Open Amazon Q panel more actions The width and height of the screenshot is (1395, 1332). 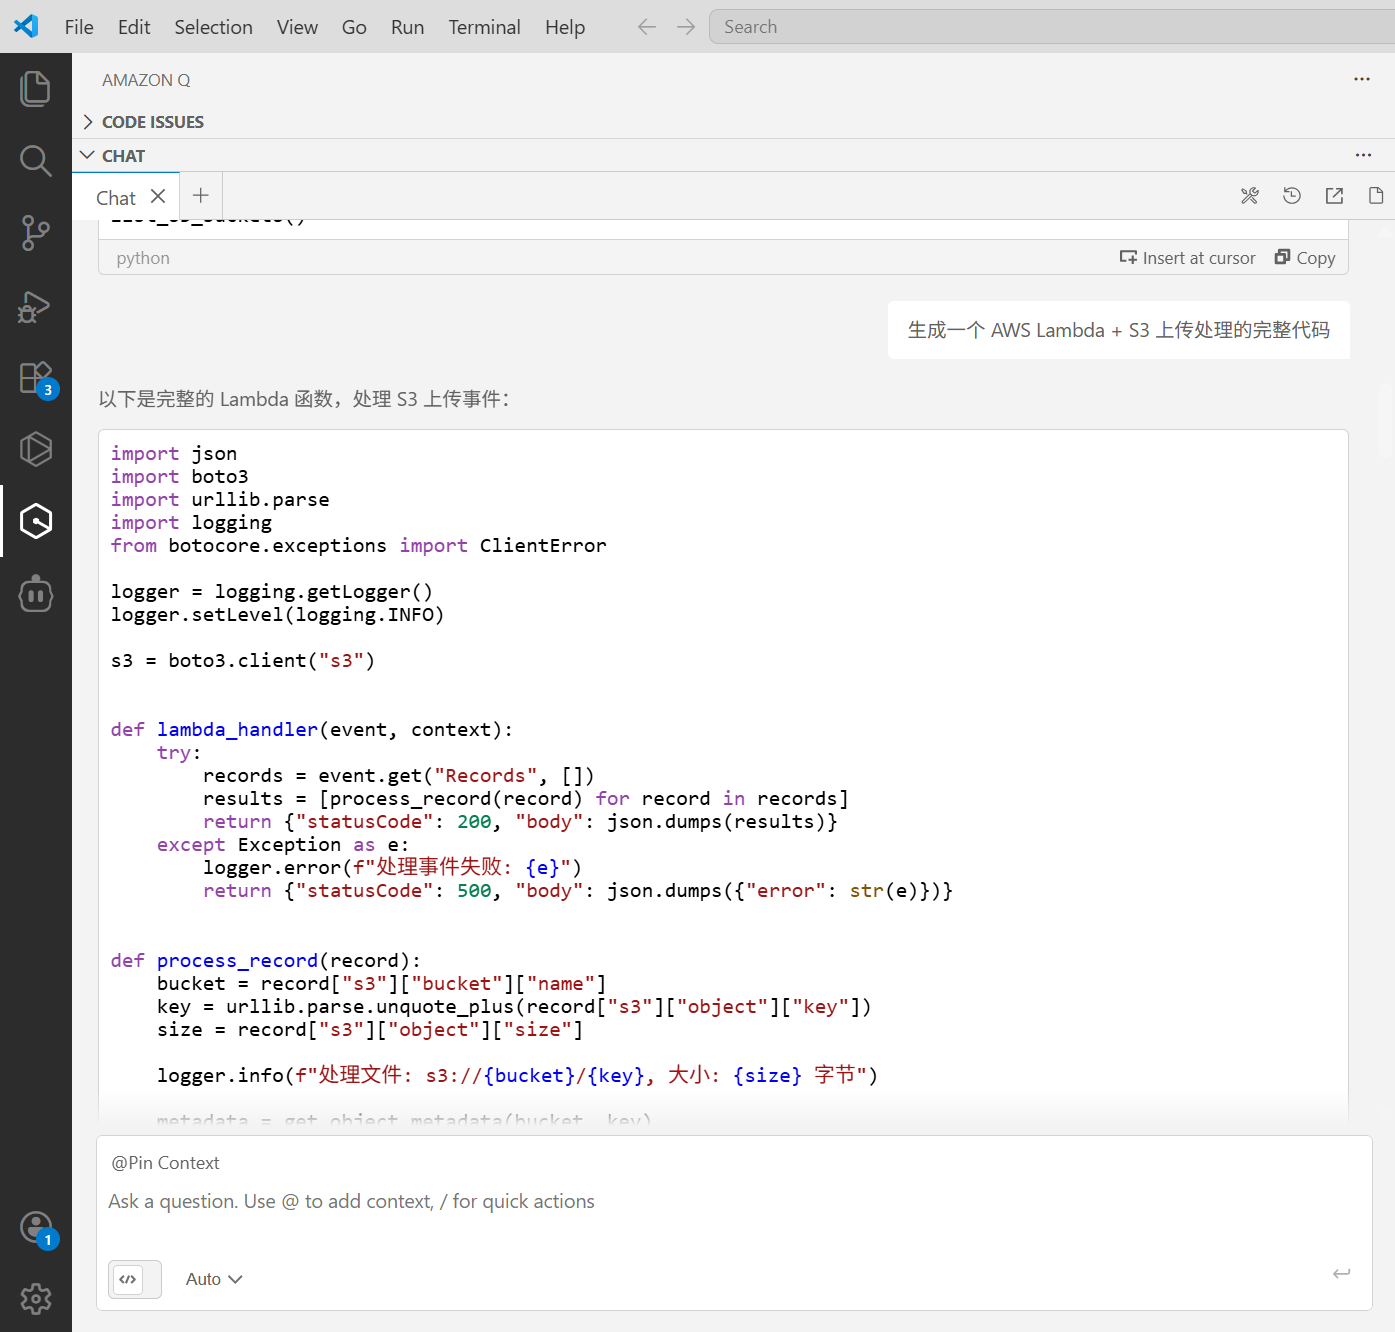point(1362,79)
